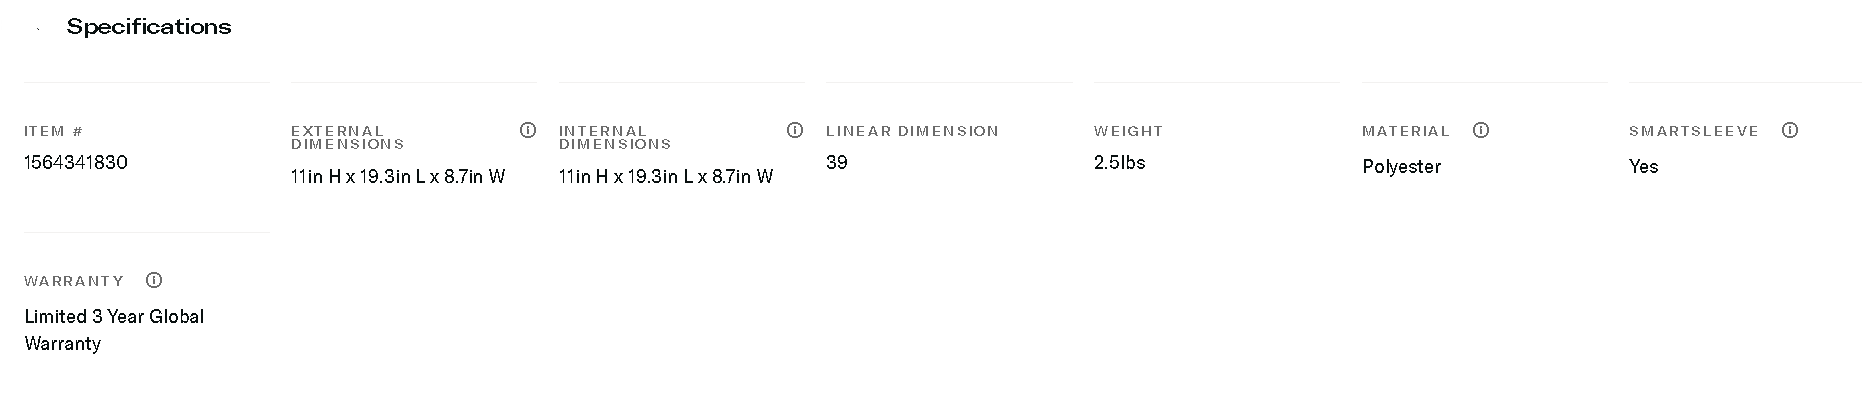1862x403 pixels.
Task: Click the SMARTSLEEVE label text
Action: pyautogui.click(x=1693, y=131)
